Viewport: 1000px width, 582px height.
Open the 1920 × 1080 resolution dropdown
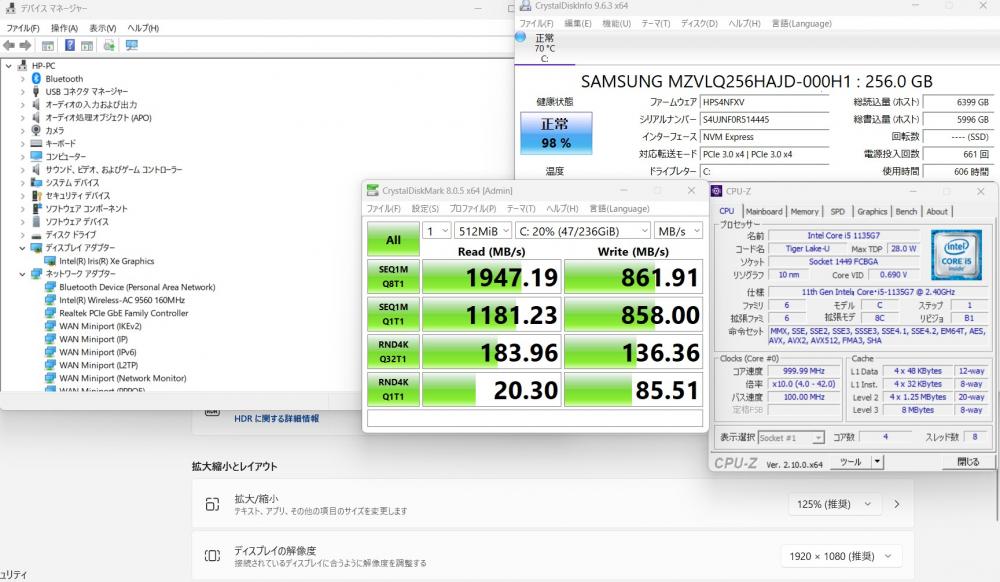pyautogui.click(x=839, y=556)
